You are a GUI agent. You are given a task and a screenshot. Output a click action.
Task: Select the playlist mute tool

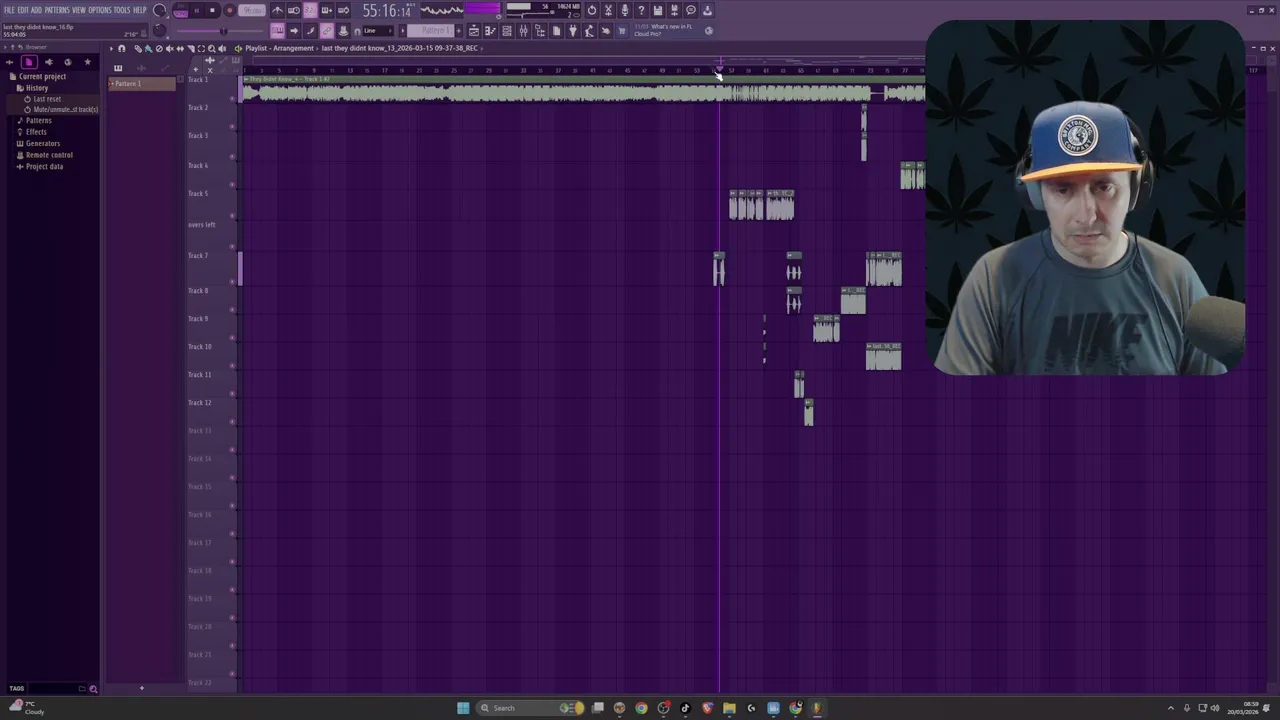[x=169, y=48]
